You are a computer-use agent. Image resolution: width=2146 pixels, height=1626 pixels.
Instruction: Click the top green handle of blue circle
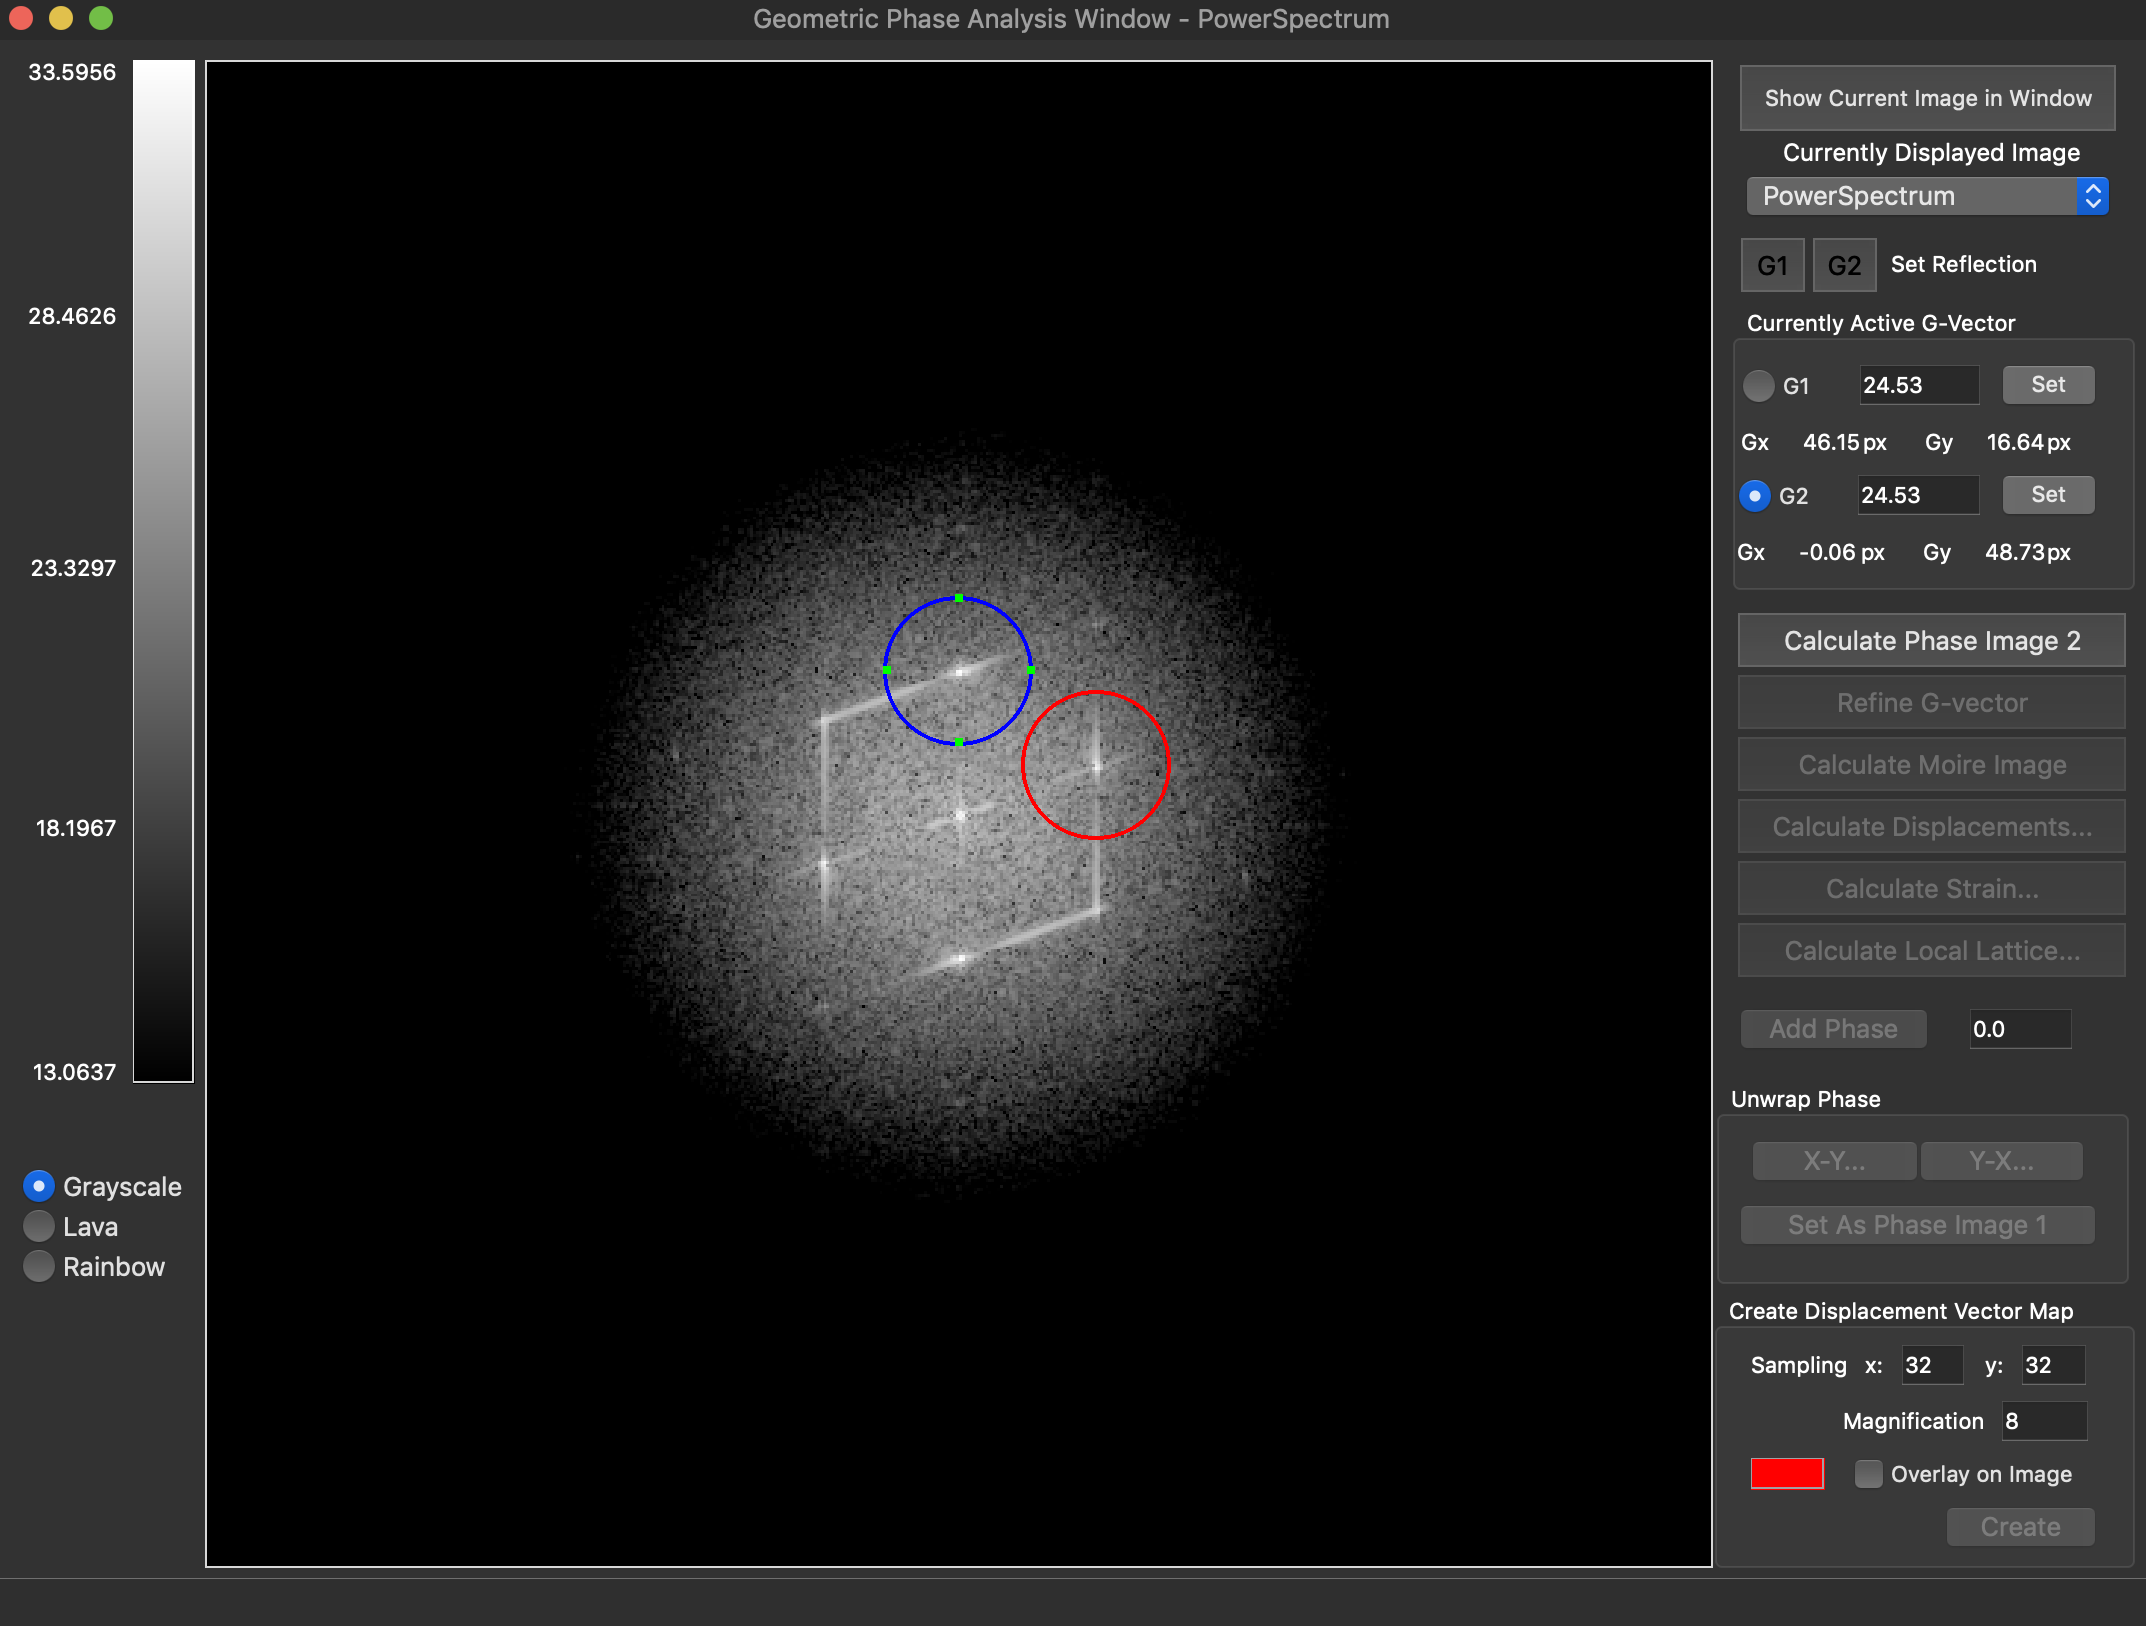coord(959,598)
